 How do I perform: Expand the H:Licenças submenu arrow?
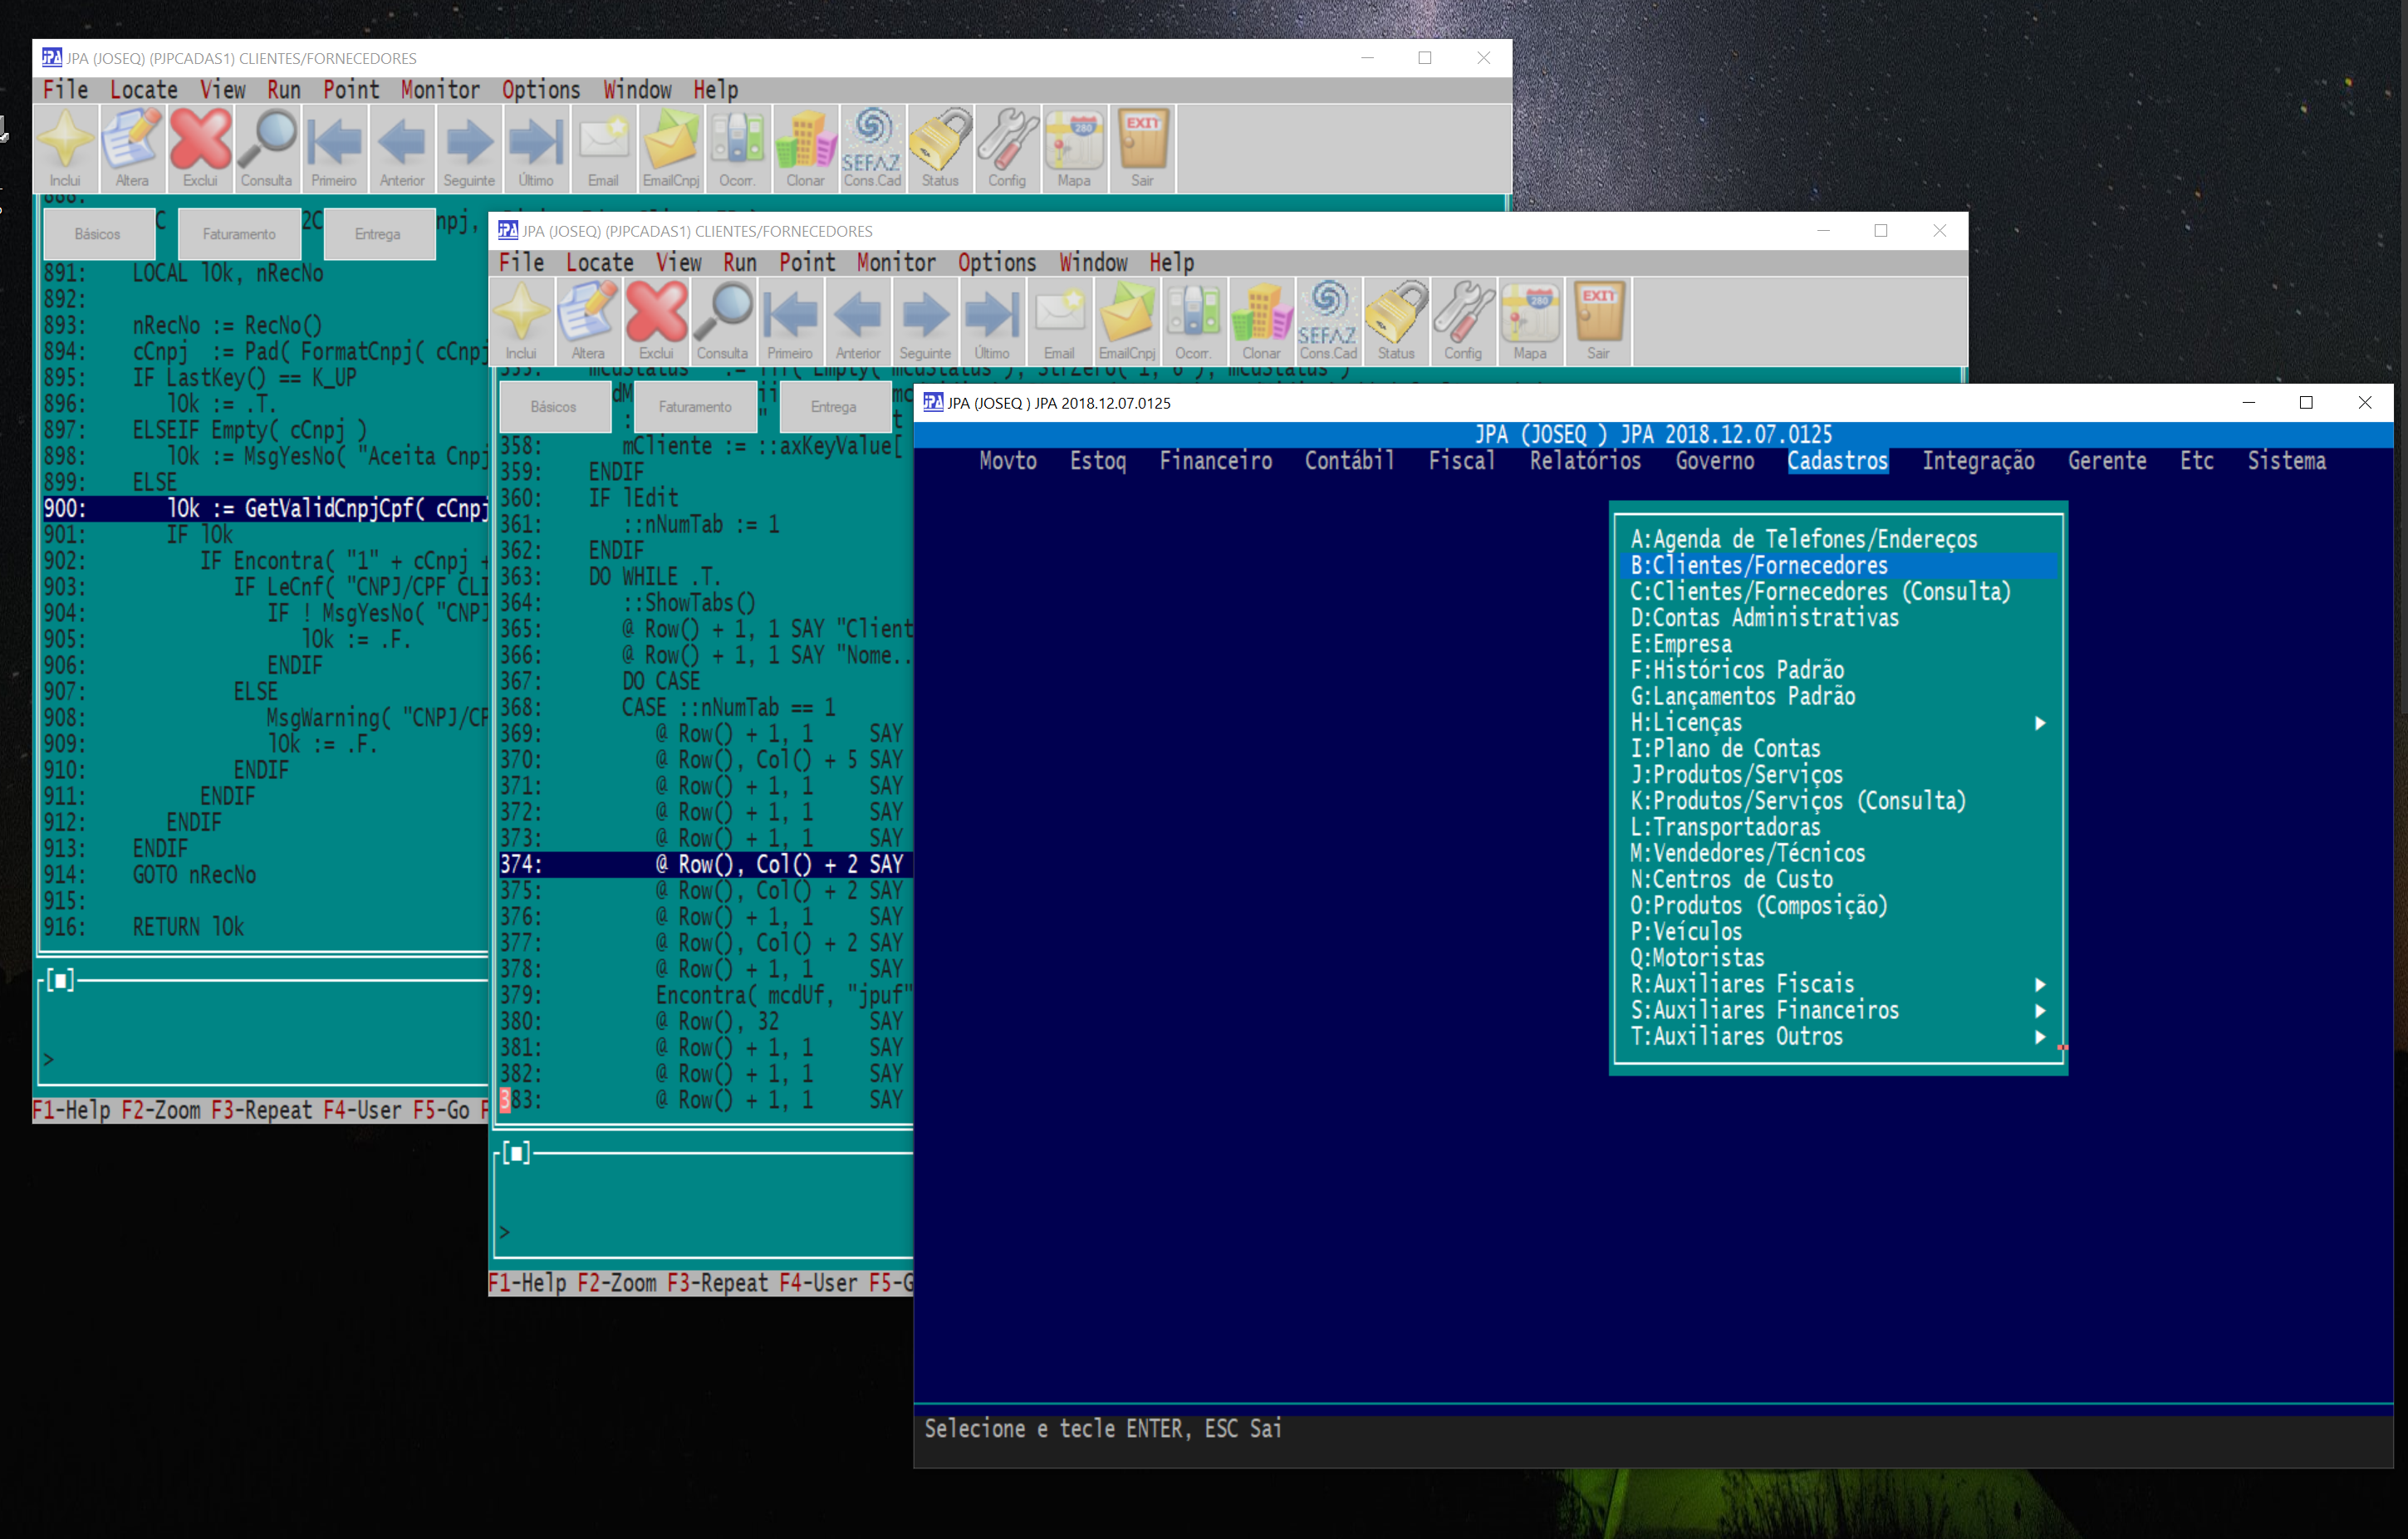tap(2039, 723)
